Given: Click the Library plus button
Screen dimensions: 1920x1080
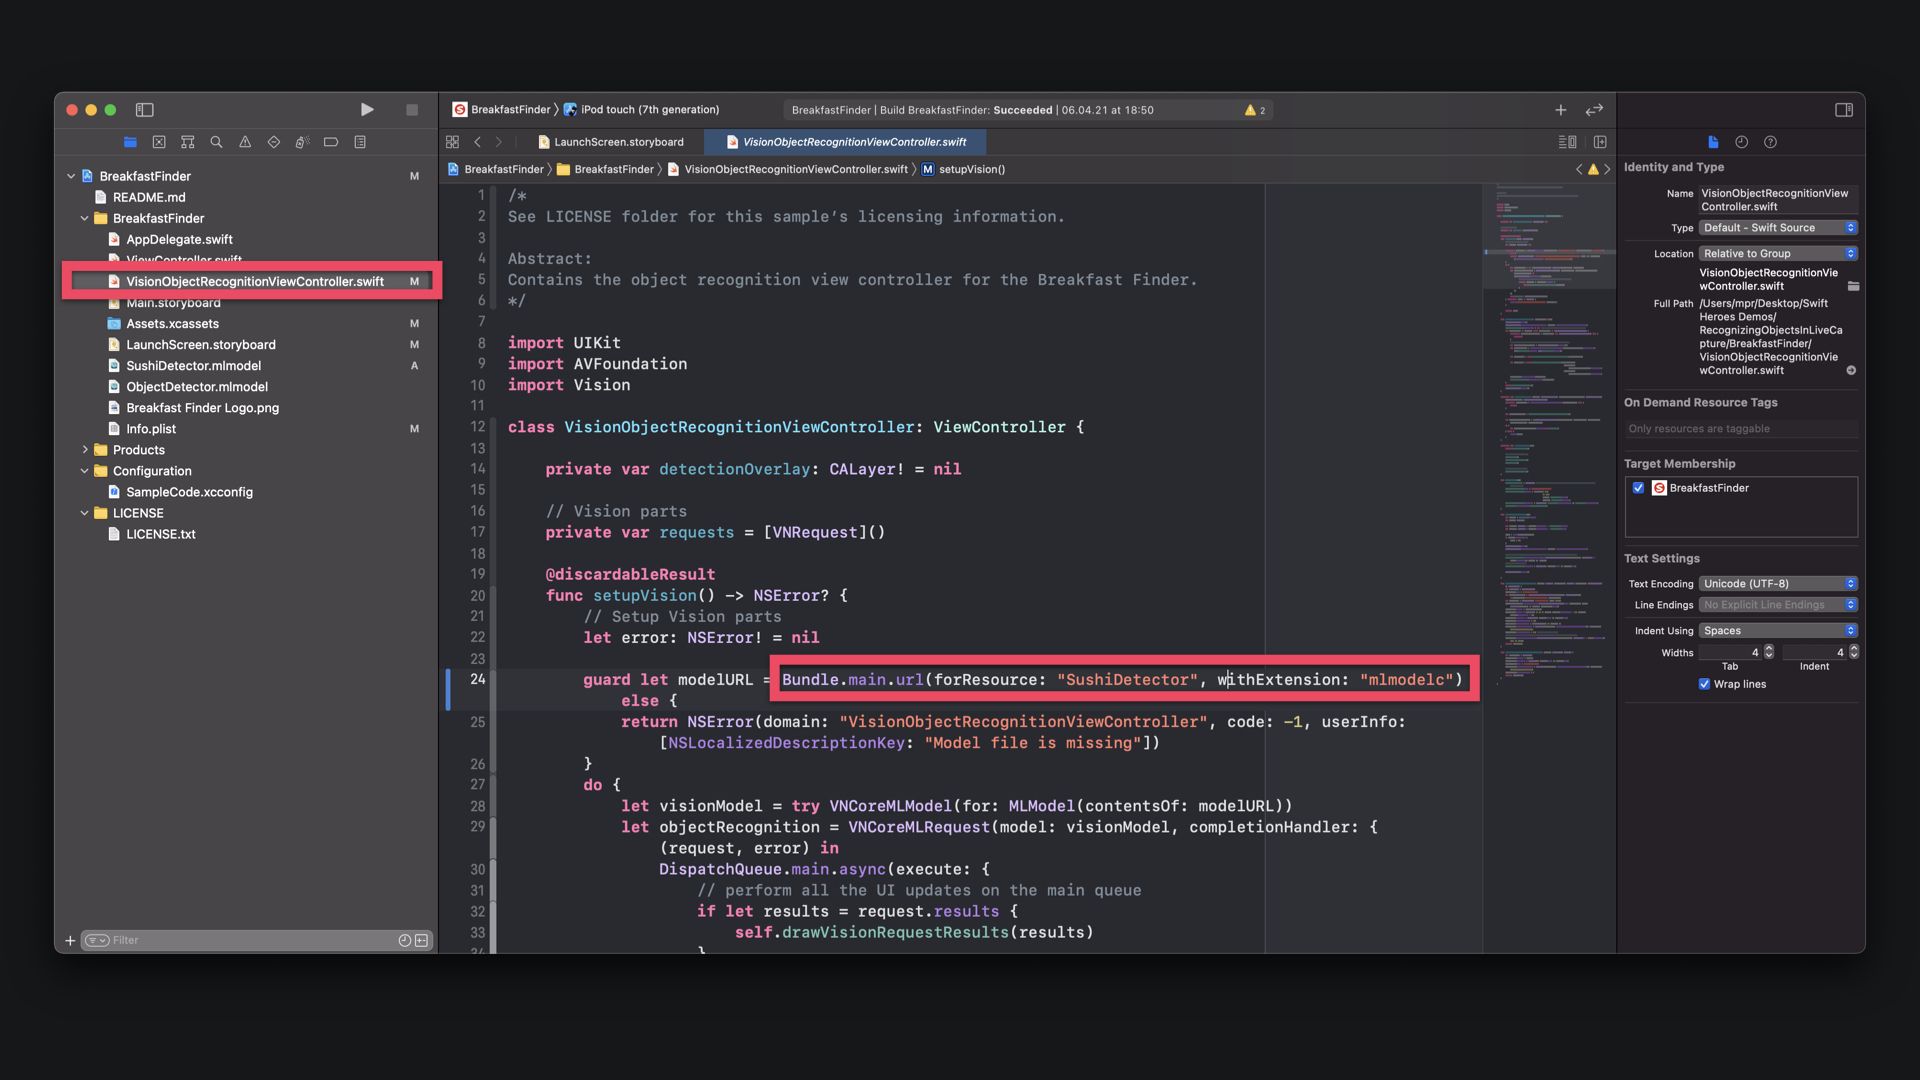Looking at the screenshot, I should (x=1560, y=110).
